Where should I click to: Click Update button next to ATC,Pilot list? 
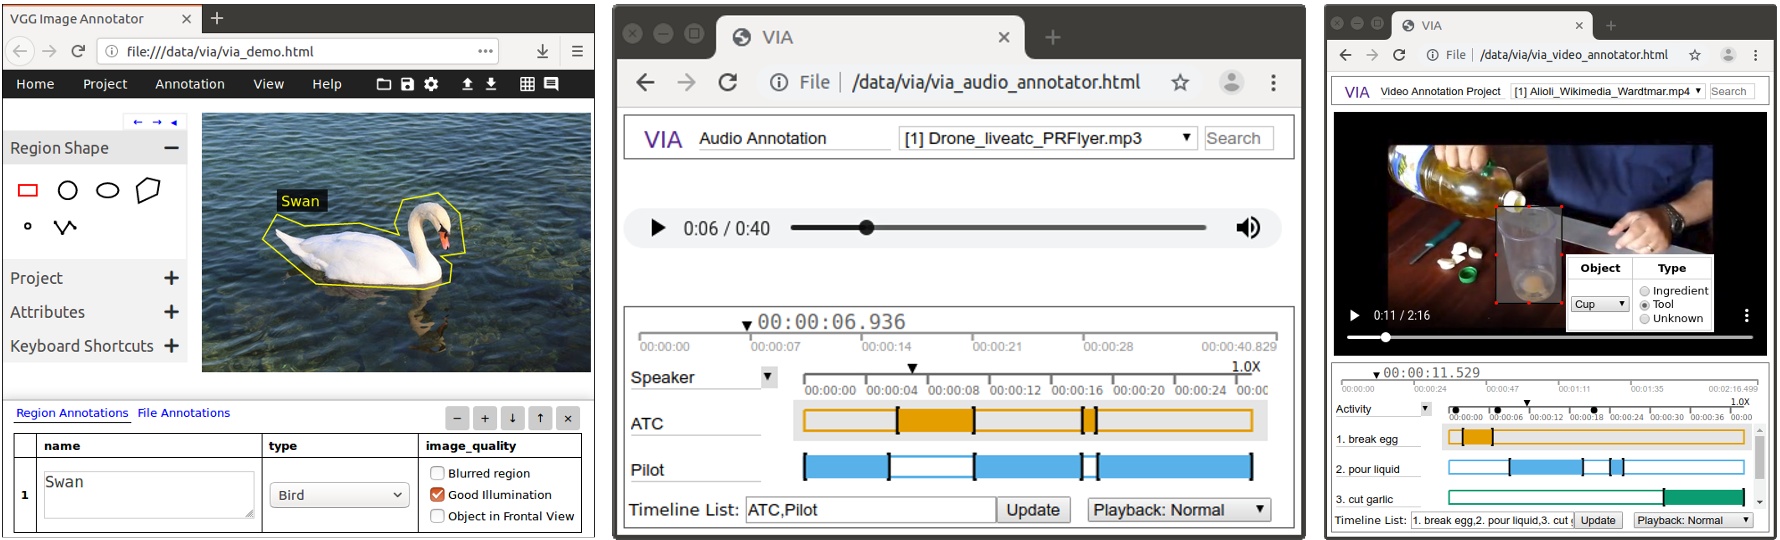point(1032,510)
